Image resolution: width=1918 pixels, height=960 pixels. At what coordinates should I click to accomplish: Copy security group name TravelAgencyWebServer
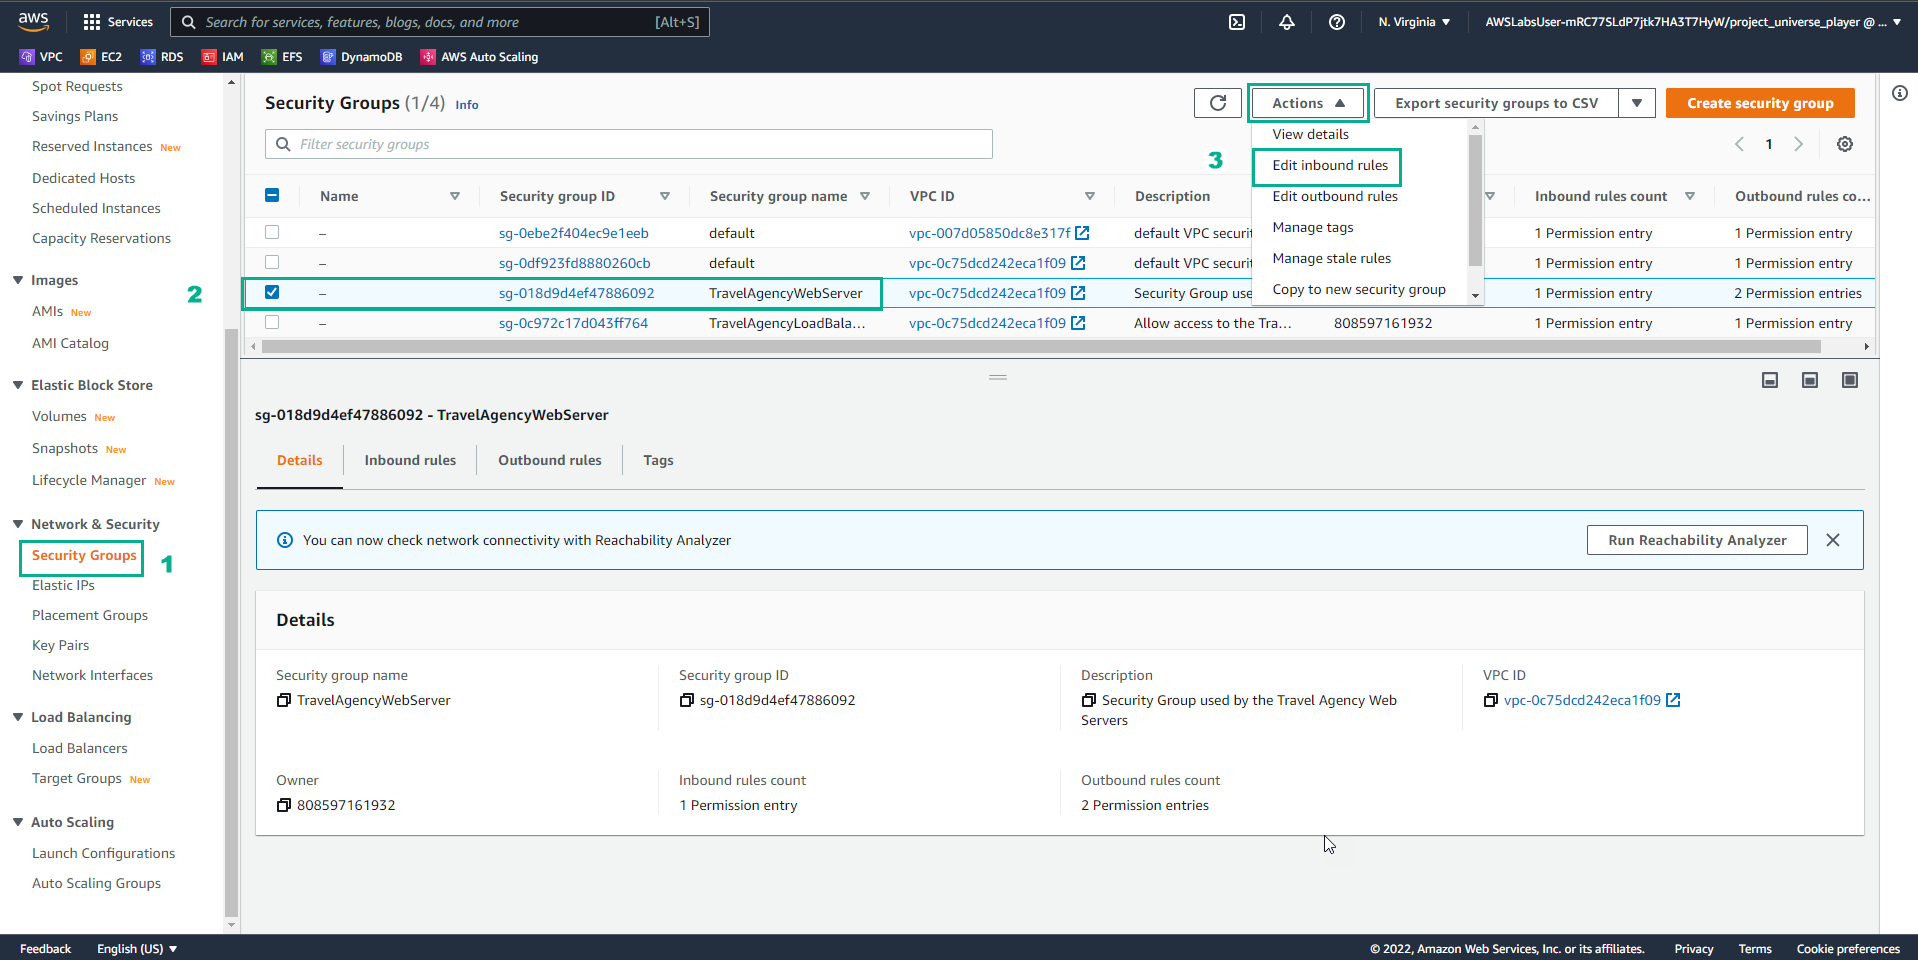pos(284,700)
